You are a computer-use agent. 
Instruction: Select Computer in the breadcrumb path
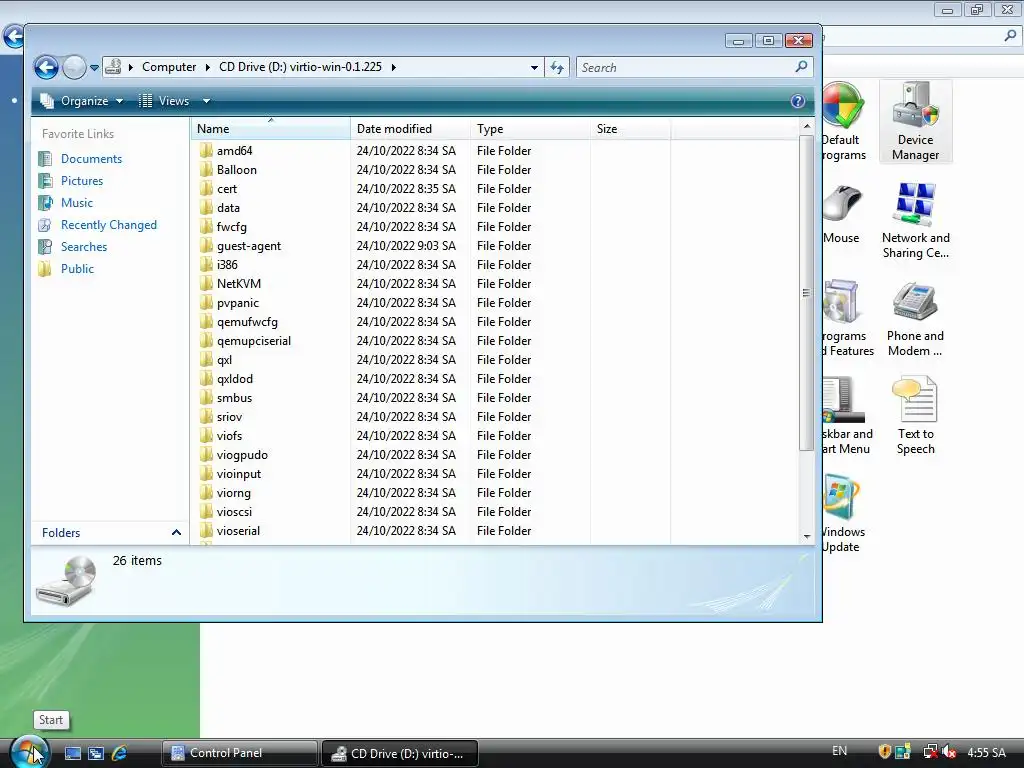(x=168, y=67)
